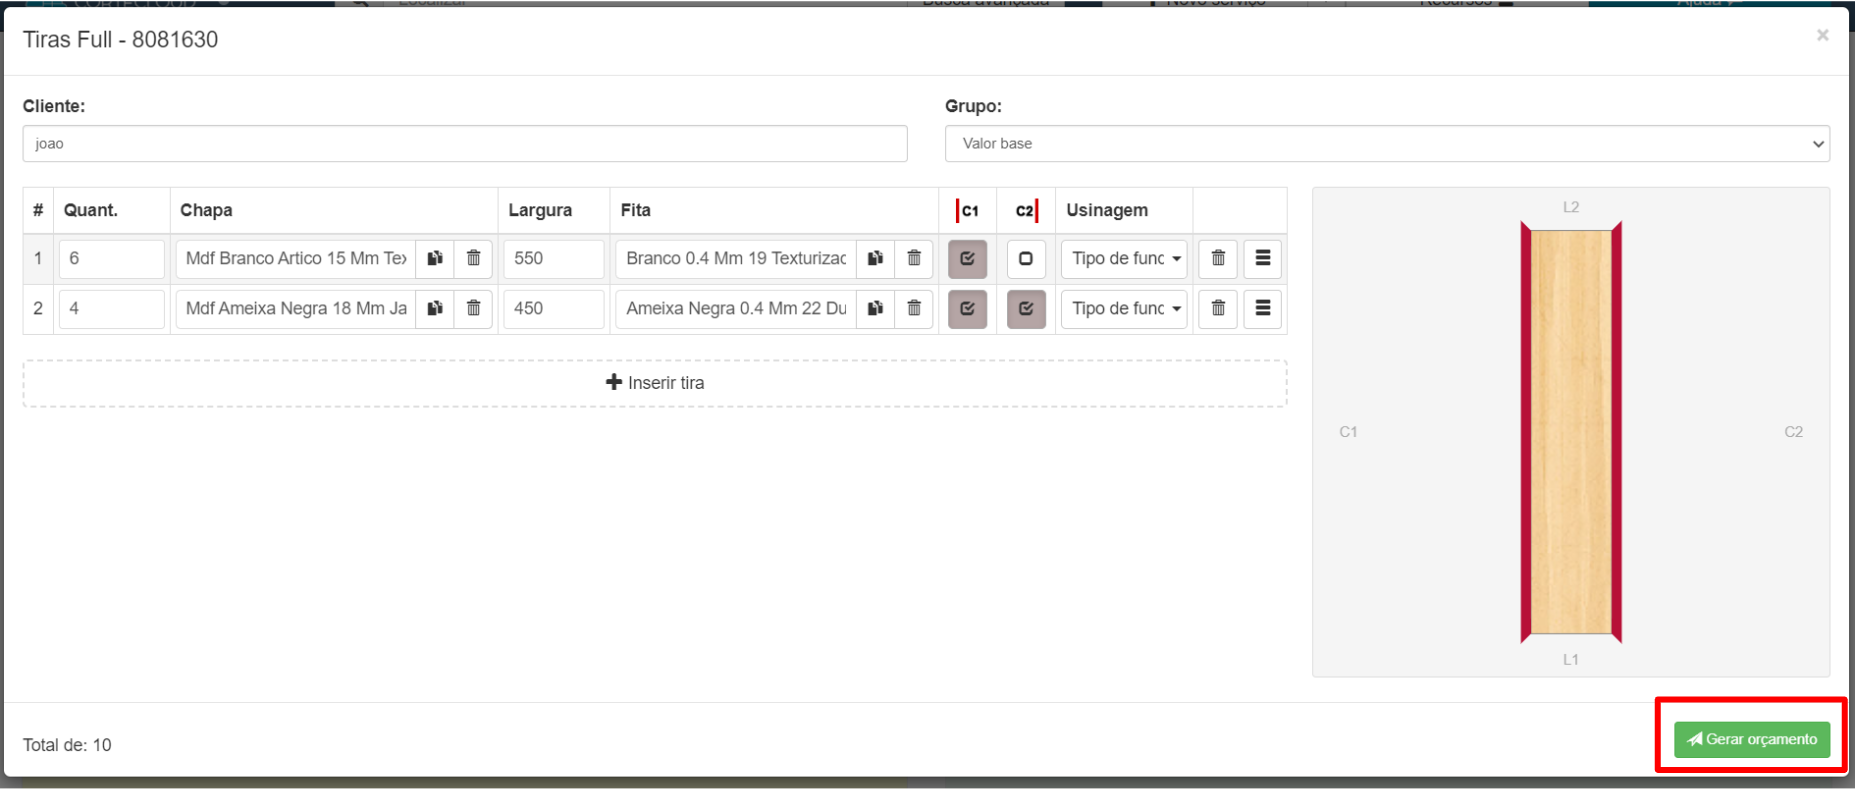Select the quantity field showing 4
Viewport: 1856px width, 796px height.
click(112, 309)
